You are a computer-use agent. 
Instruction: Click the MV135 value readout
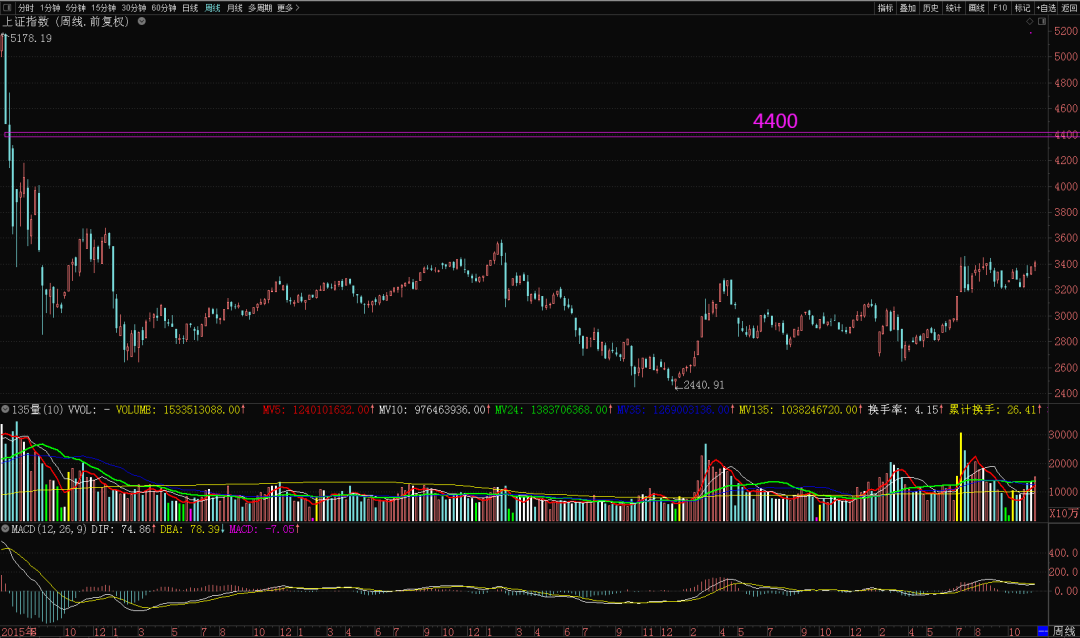coord(801,409)
